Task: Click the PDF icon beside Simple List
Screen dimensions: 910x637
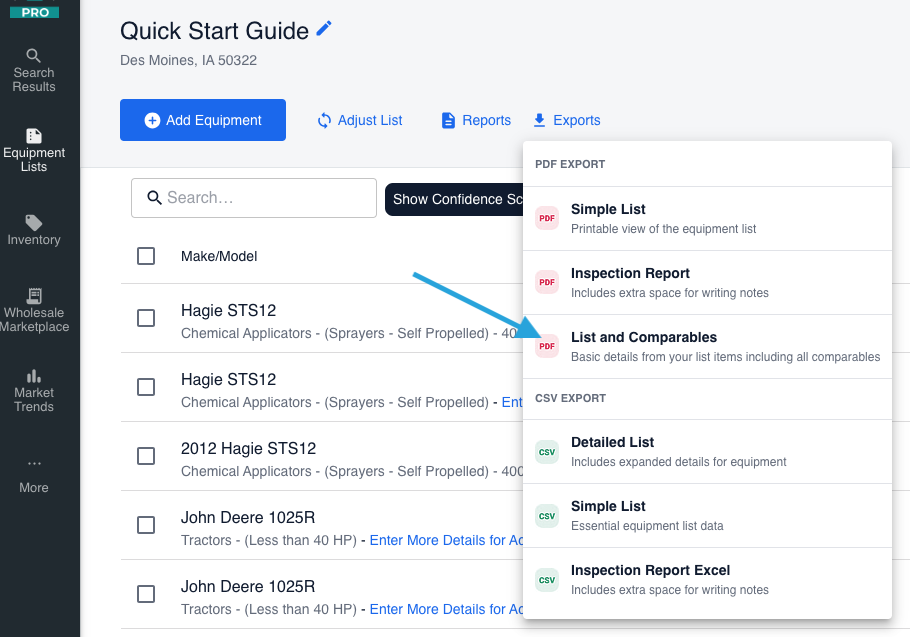Action: [x=547, y=218]
